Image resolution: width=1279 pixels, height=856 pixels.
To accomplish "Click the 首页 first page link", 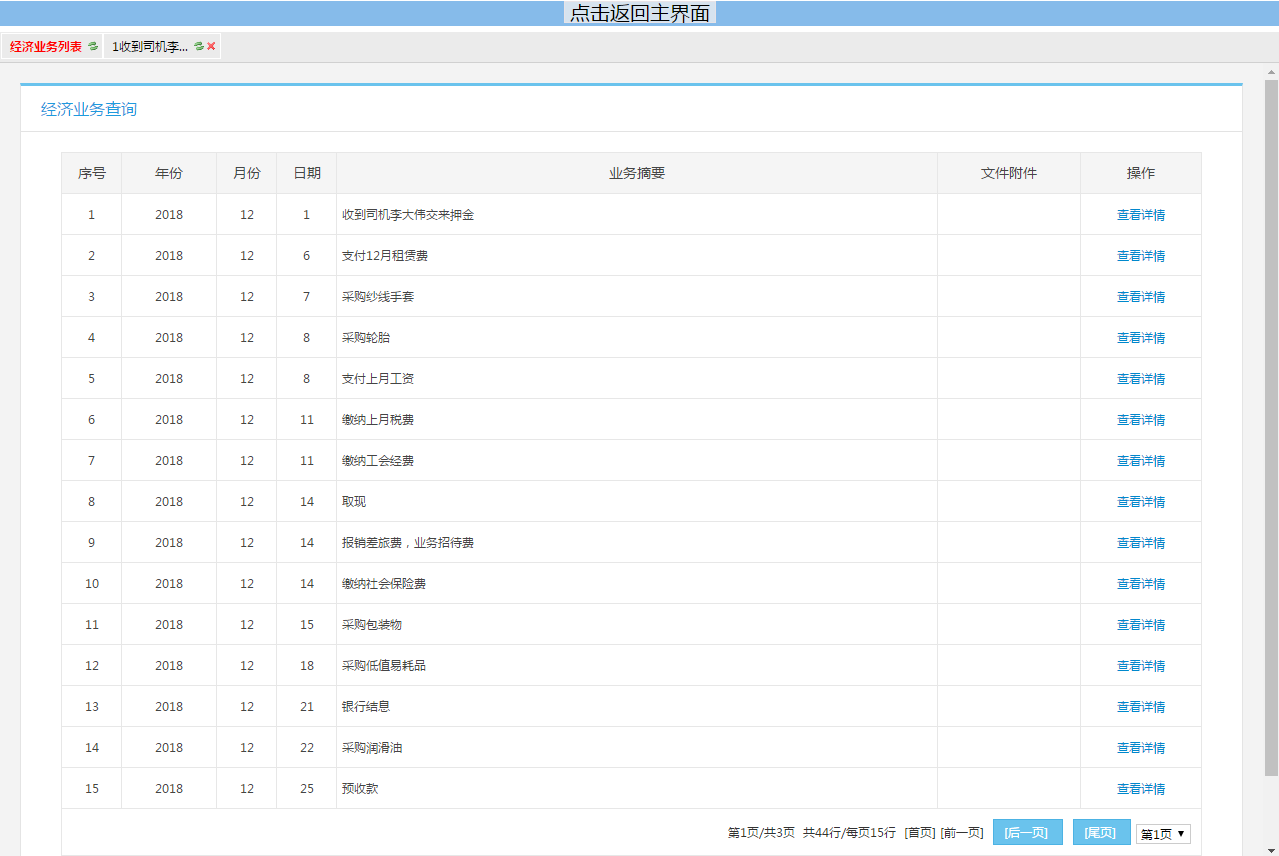I will point(920,833).
